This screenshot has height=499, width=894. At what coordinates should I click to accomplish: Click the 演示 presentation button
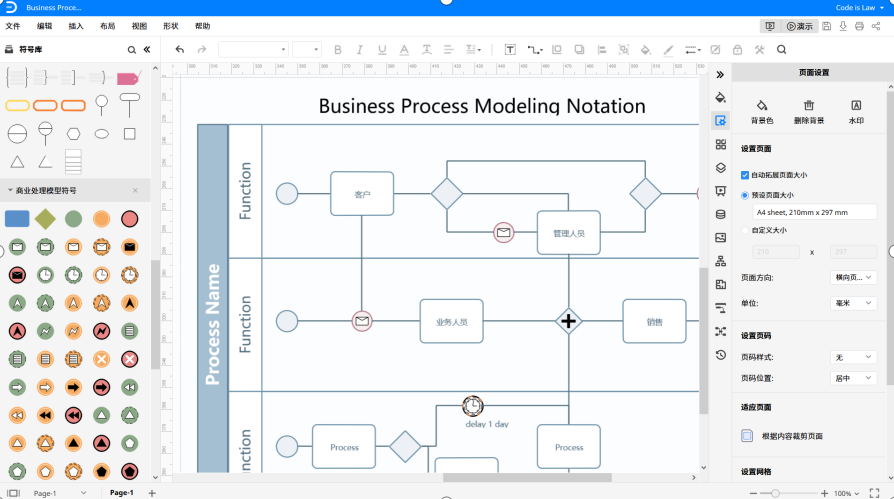[800, 26]
